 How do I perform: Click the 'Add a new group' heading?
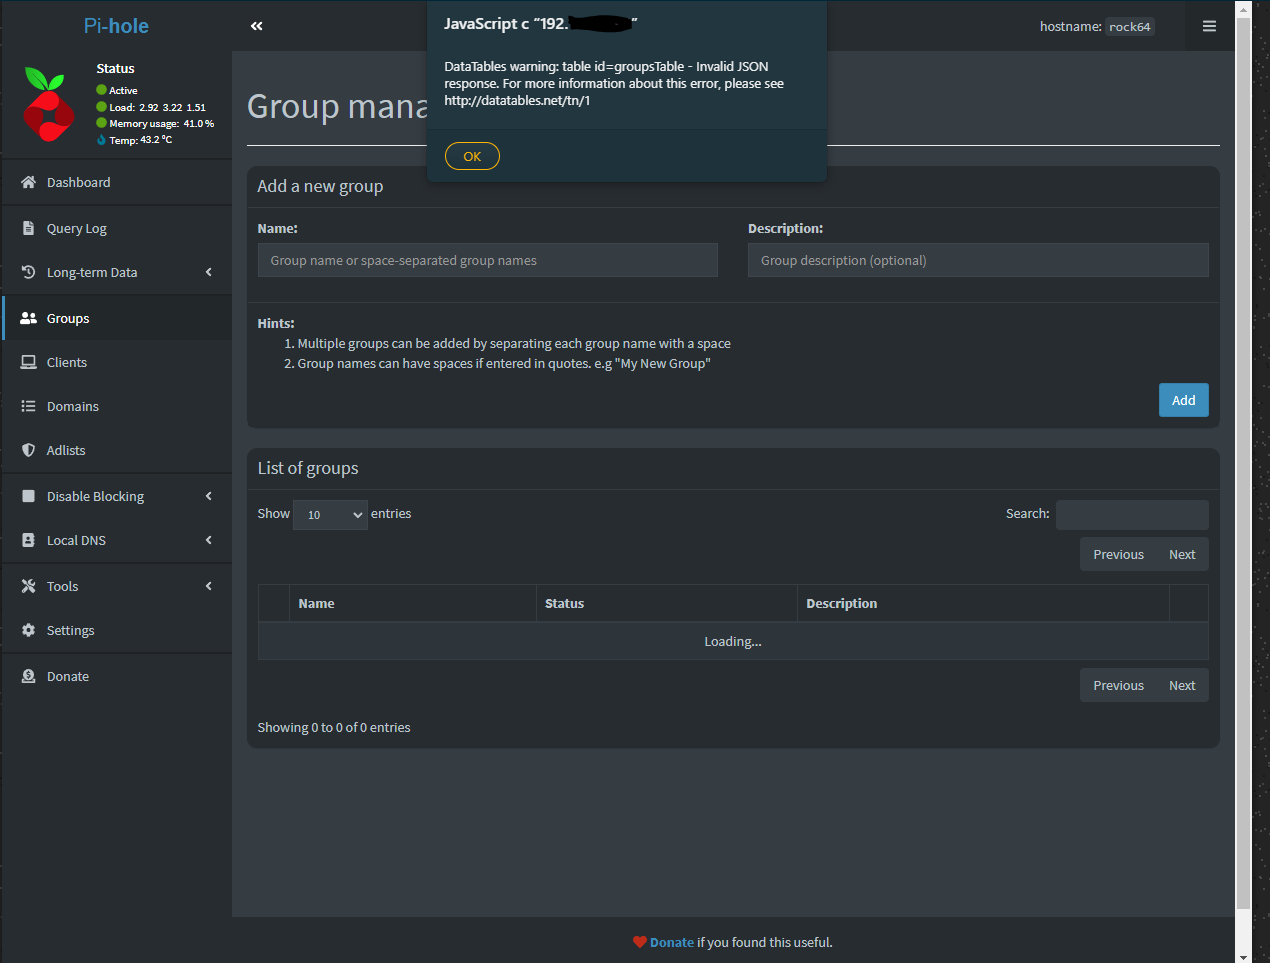tap(320, 186)
